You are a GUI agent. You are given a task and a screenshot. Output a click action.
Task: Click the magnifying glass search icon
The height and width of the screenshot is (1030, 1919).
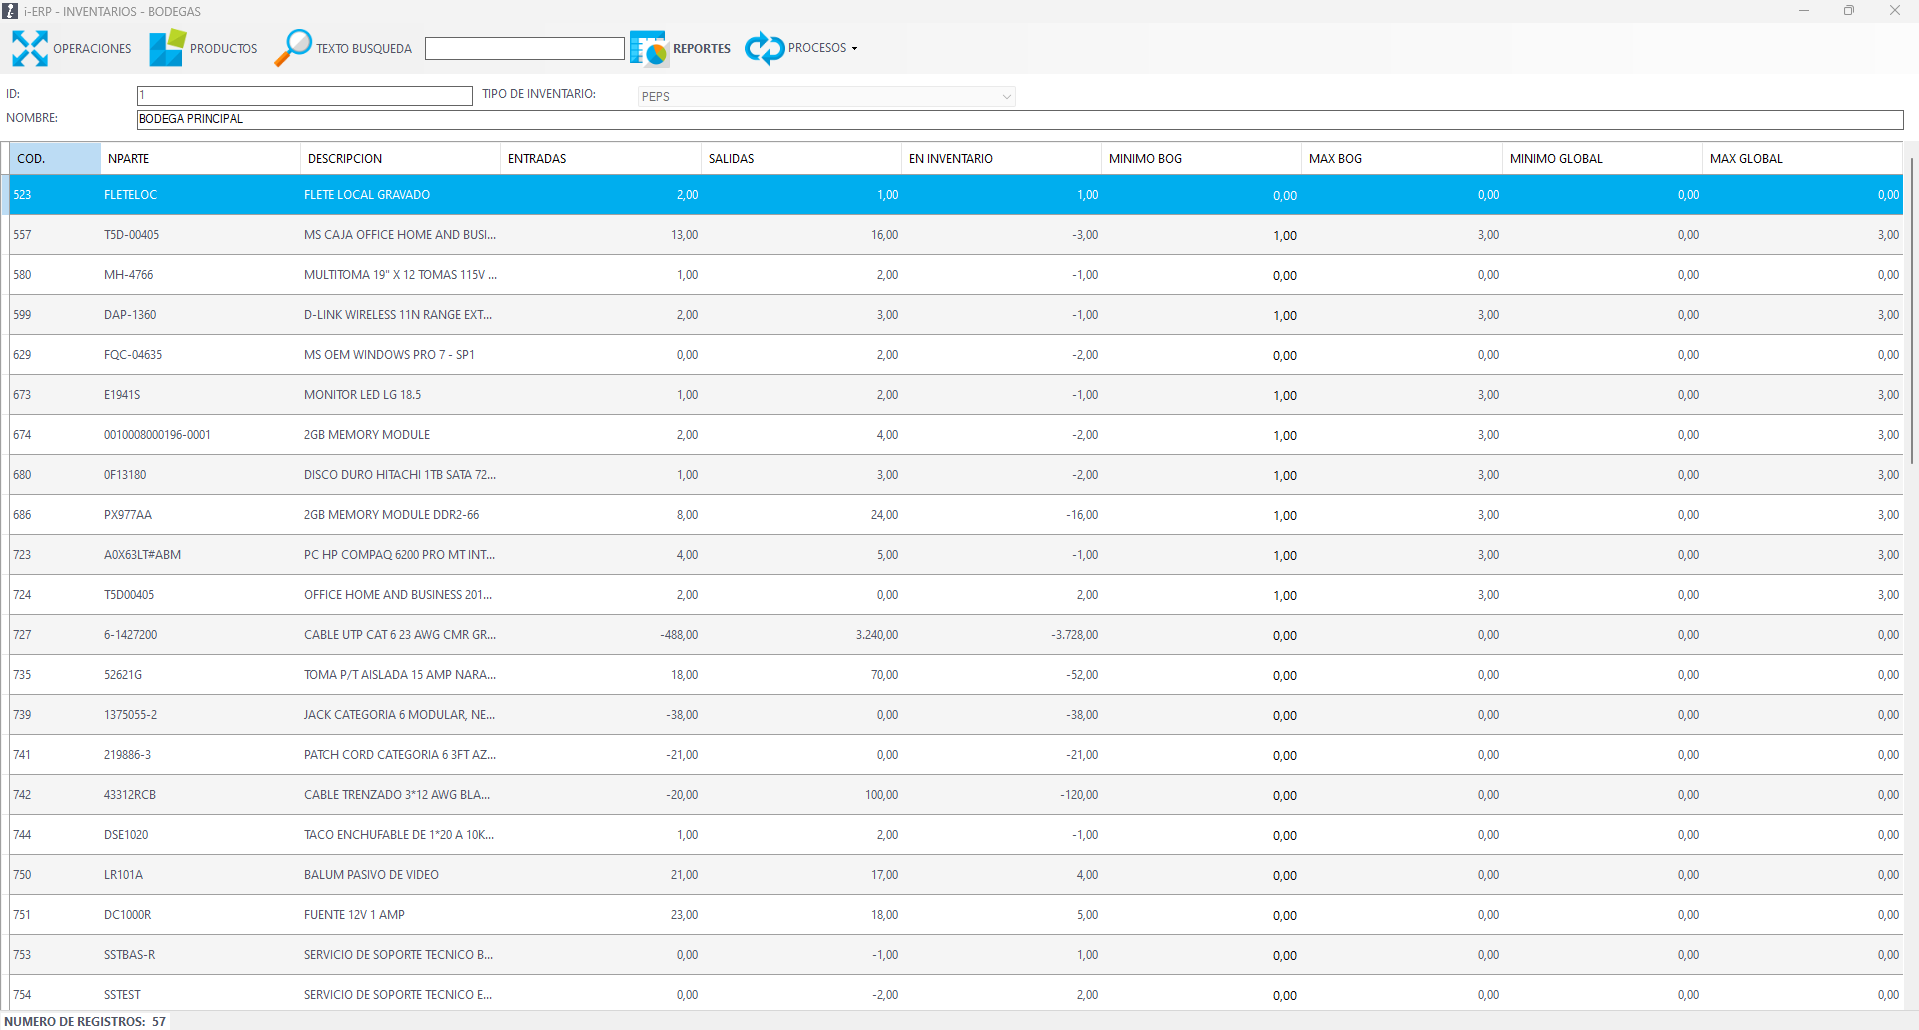[293, 48]
